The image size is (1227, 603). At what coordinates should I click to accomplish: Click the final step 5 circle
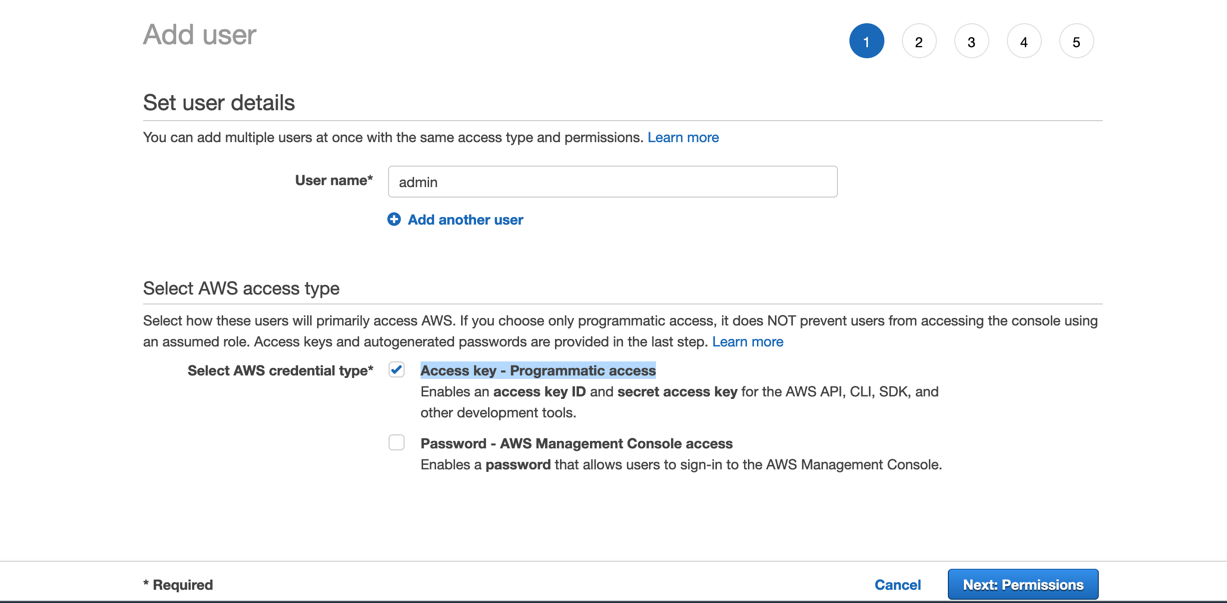[1076, 41]
